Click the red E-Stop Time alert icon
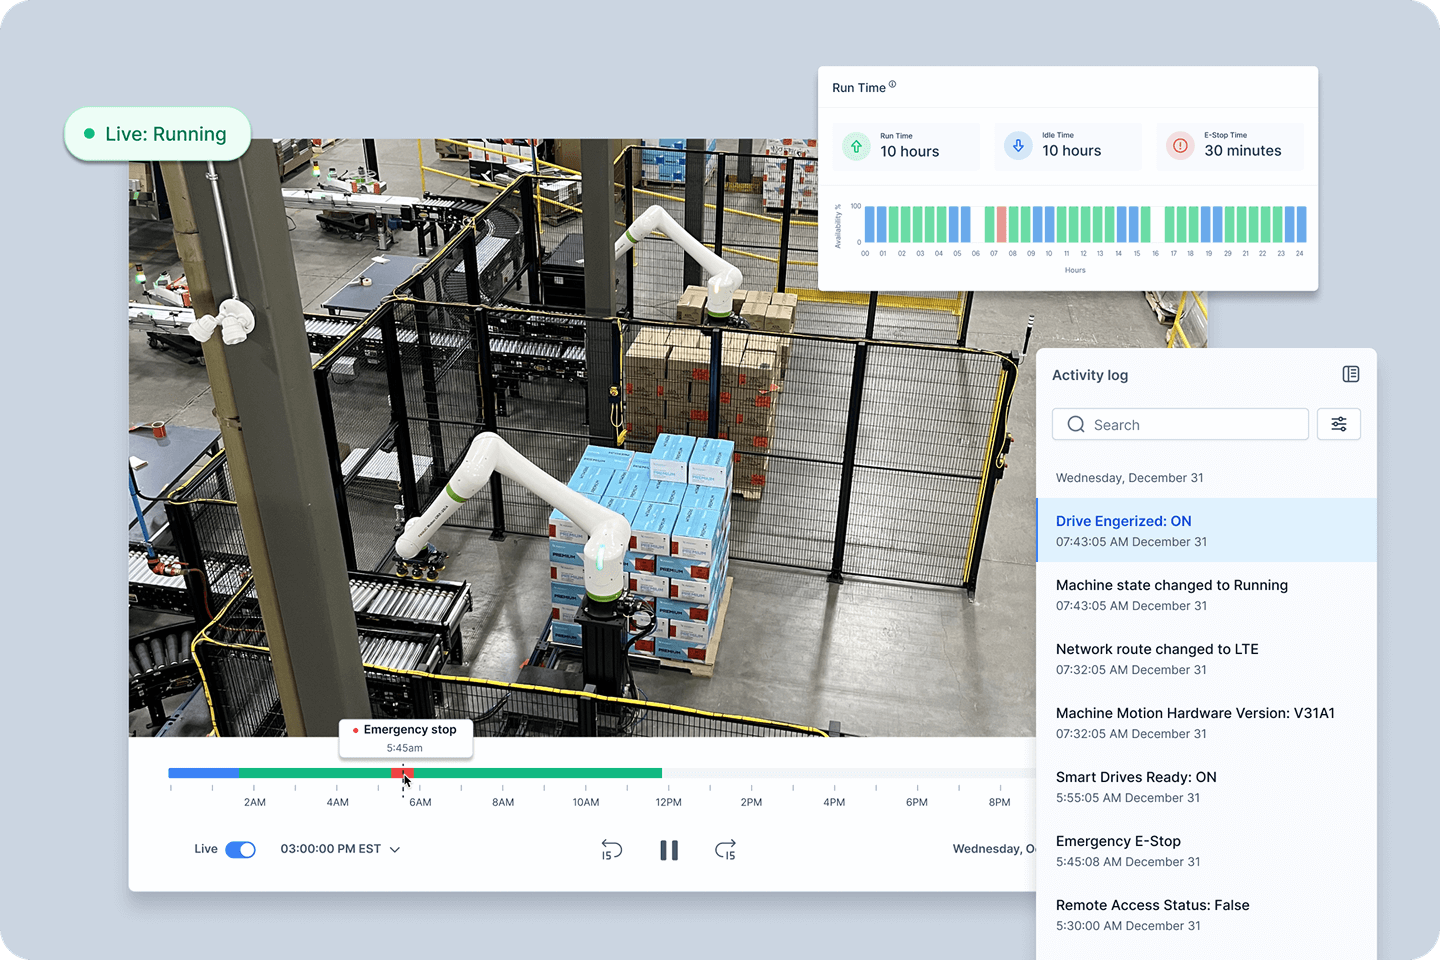Image resolution: width=1440 pixels, height=960 pixels. click(1180, 146)
